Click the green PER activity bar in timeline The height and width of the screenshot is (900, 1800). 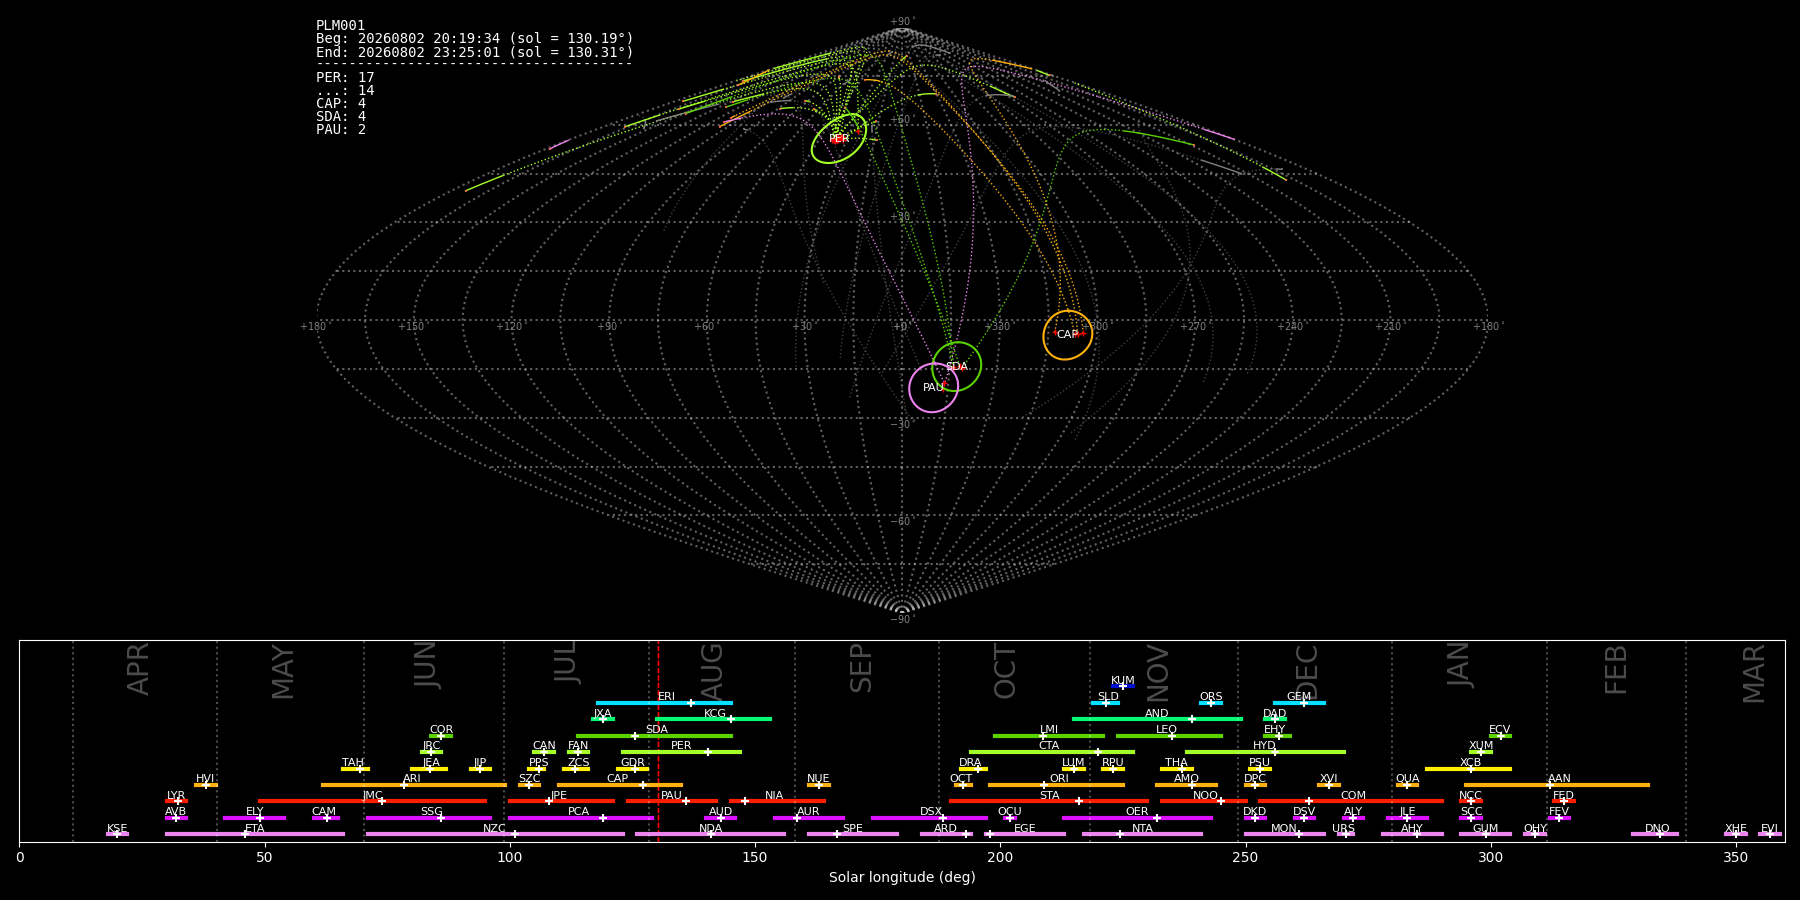(x=681, y=752)
